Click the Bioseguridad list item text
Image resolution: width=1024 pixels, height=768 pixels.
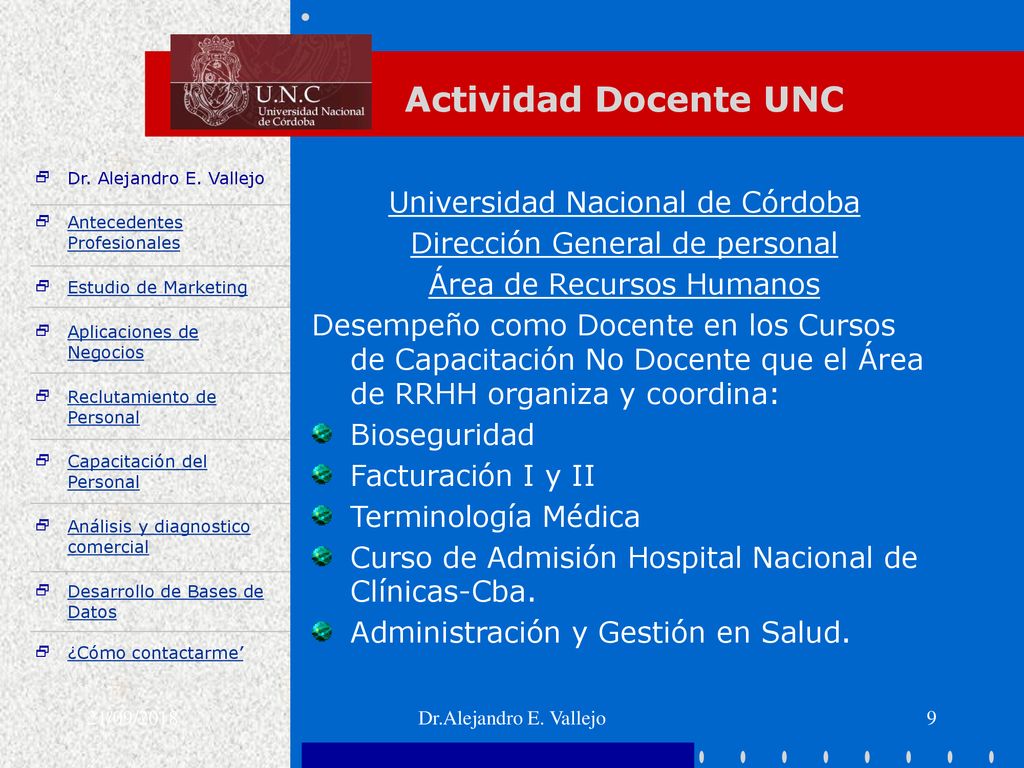click(x=442, y=435)
